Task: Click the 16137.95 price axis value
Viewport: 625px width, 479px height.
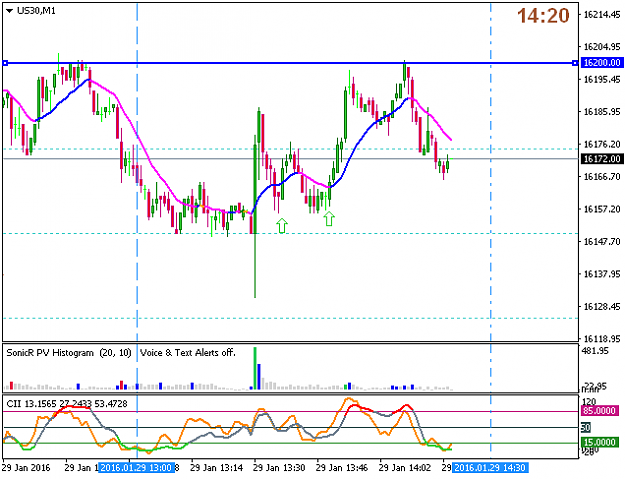Action: coord(602,274)
